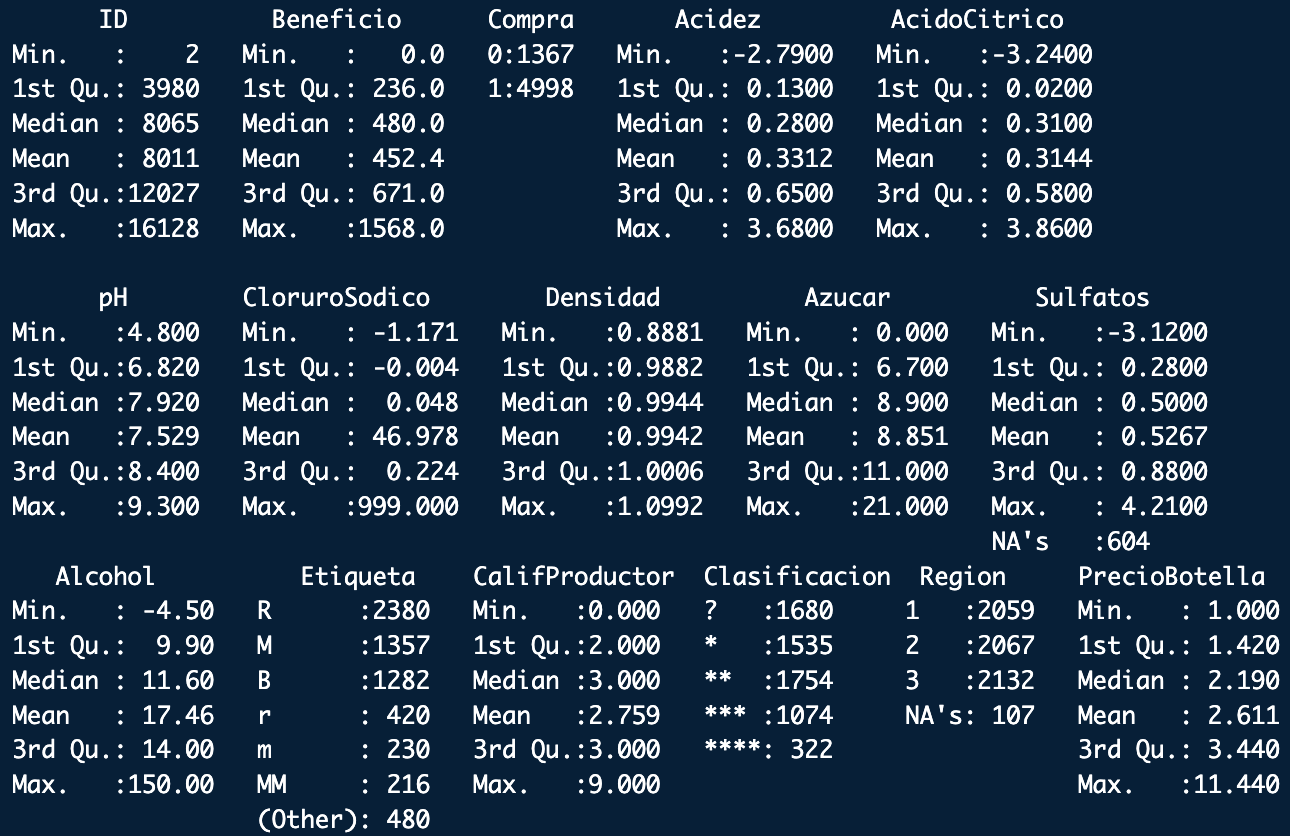Click the Beneficio column header
The height and width of the screenshot is (836, 1290).
click(336, 20)
